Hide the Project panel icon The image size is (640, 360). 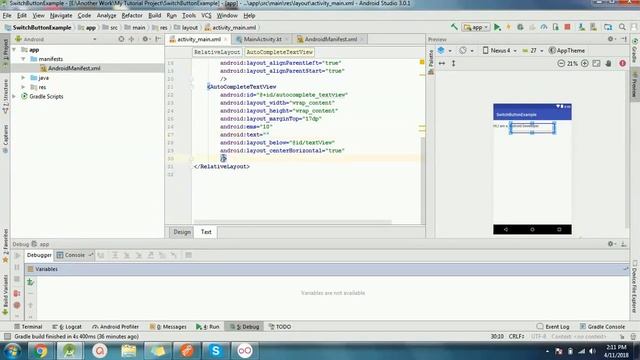coord(158,39)
